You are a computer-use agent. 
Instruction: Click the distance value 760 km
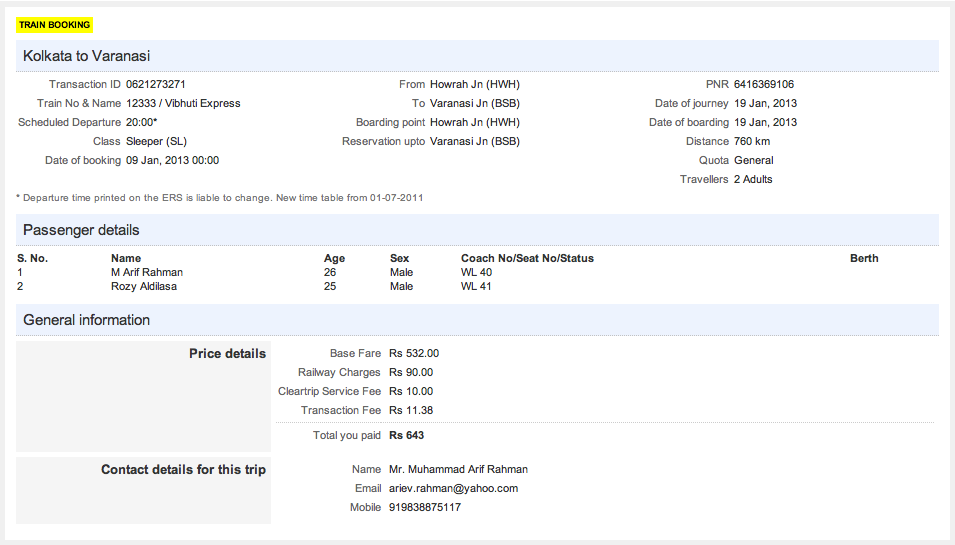coord(751,142)
